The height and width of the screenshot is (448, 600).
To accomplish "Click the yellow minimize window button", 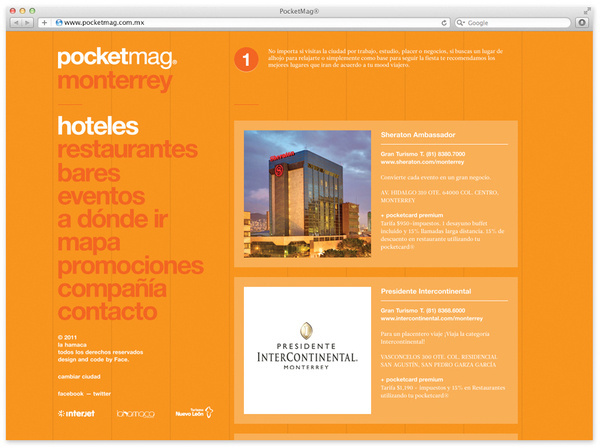I will click(x=22, y=11).
